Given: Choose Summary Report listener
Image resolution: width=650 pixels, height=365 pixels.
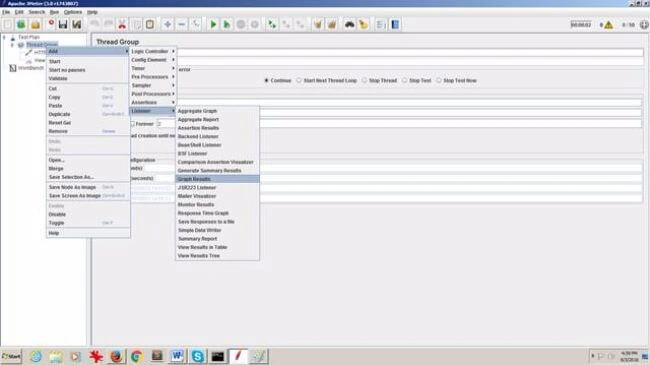Looking at the screenshot, I should click(218, 239).
